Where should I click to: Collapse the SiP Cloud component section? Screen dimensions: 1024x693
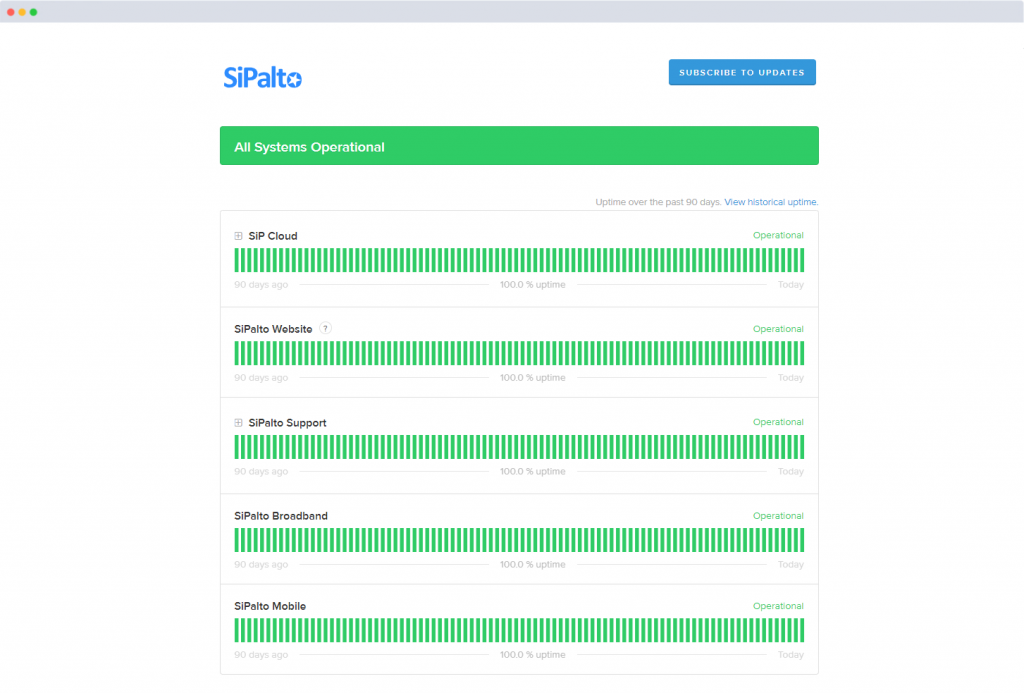click(237, 235)
